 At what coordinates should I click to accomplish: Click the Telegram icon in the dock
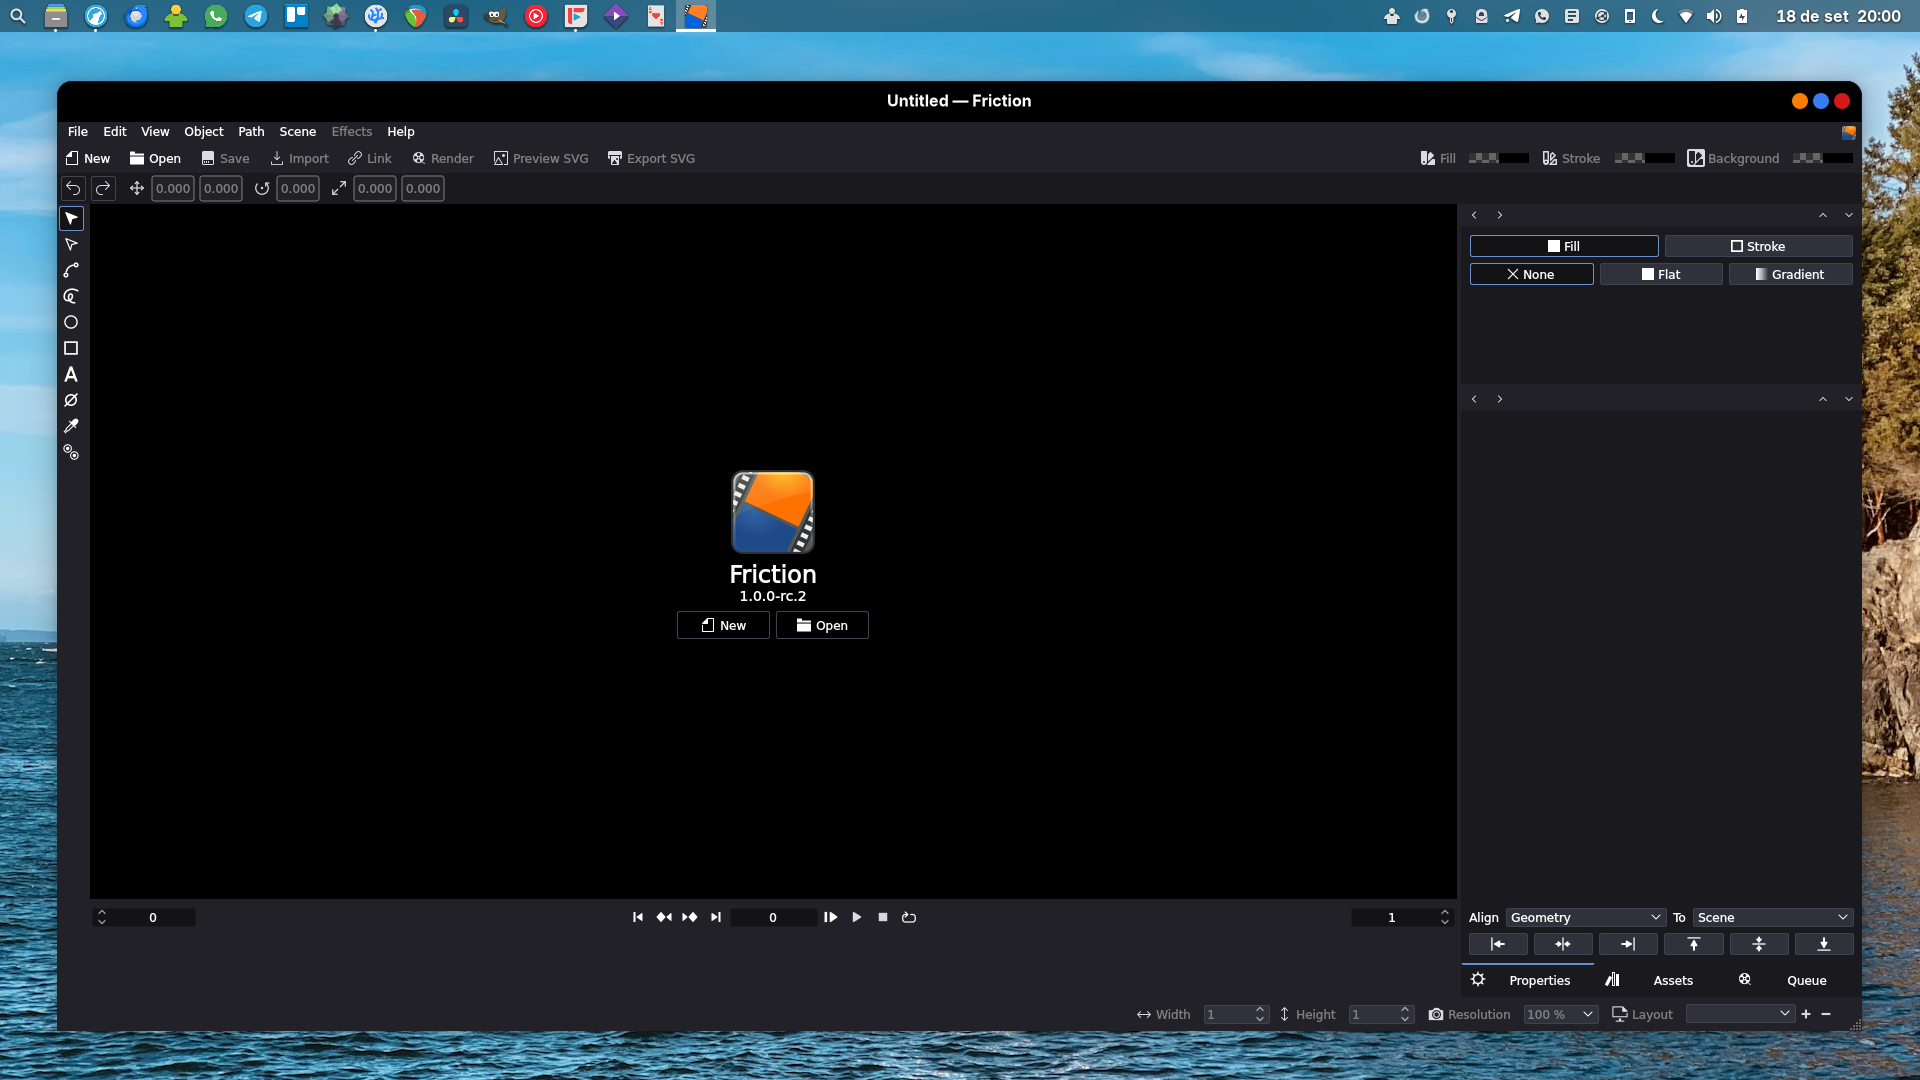pyautogui.click(x=256, y=16)
